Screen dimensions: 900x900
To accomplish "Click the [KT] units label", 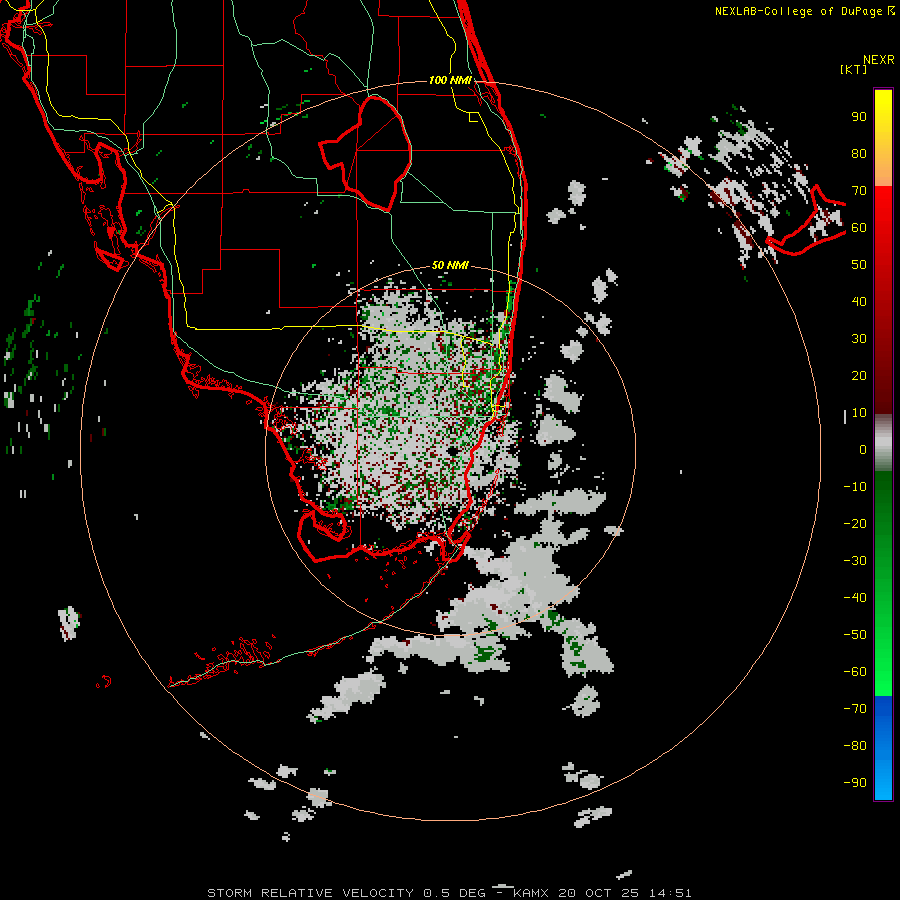I will 854,69.
